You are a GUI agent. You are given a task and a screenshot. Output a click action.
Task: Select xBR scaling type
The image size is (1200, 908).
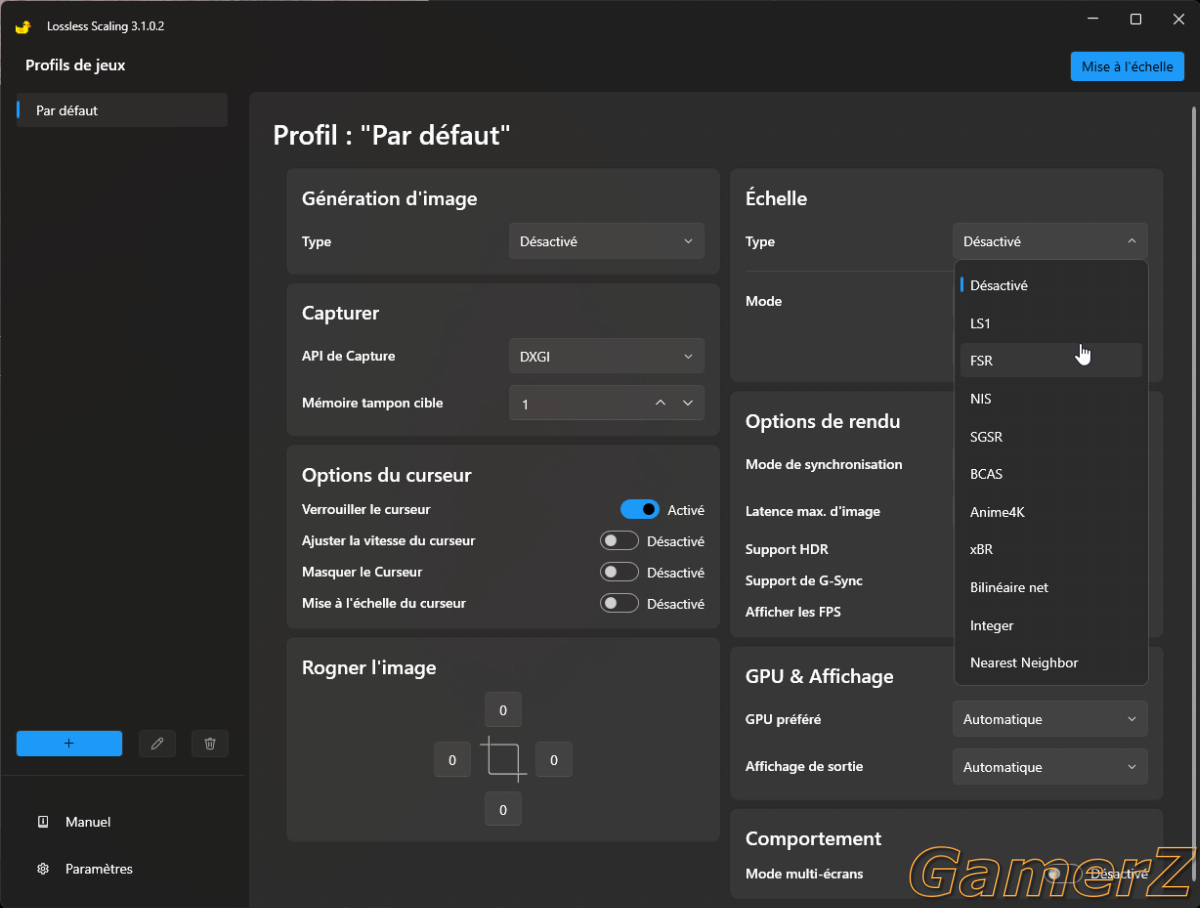point(1051,549)
